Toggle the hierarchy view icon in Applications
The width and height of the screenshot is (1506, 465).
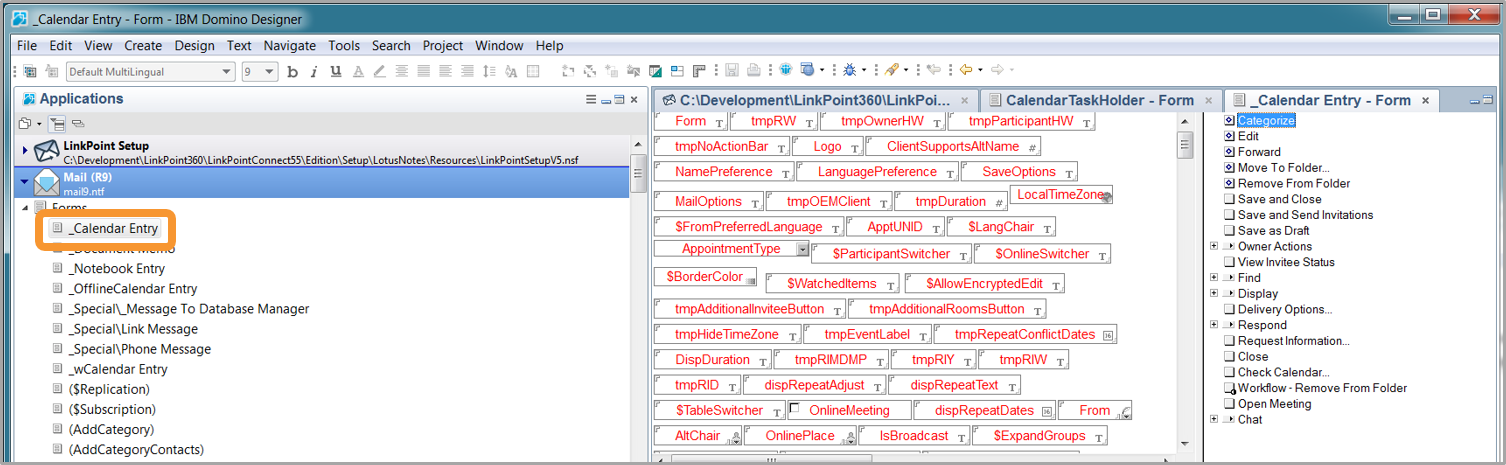tap(57, 123)
